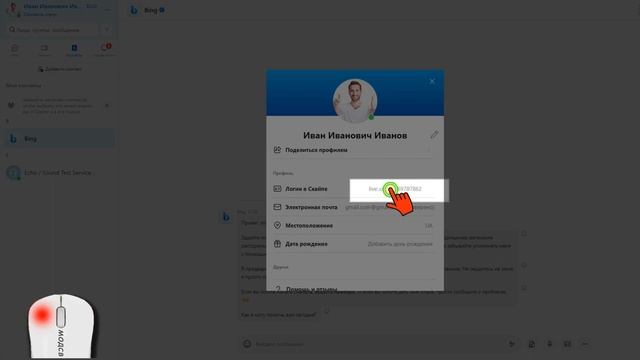Dismiss the sidebar tip card with X
Viewport: 640px width, 360px height.
(107, 105)
